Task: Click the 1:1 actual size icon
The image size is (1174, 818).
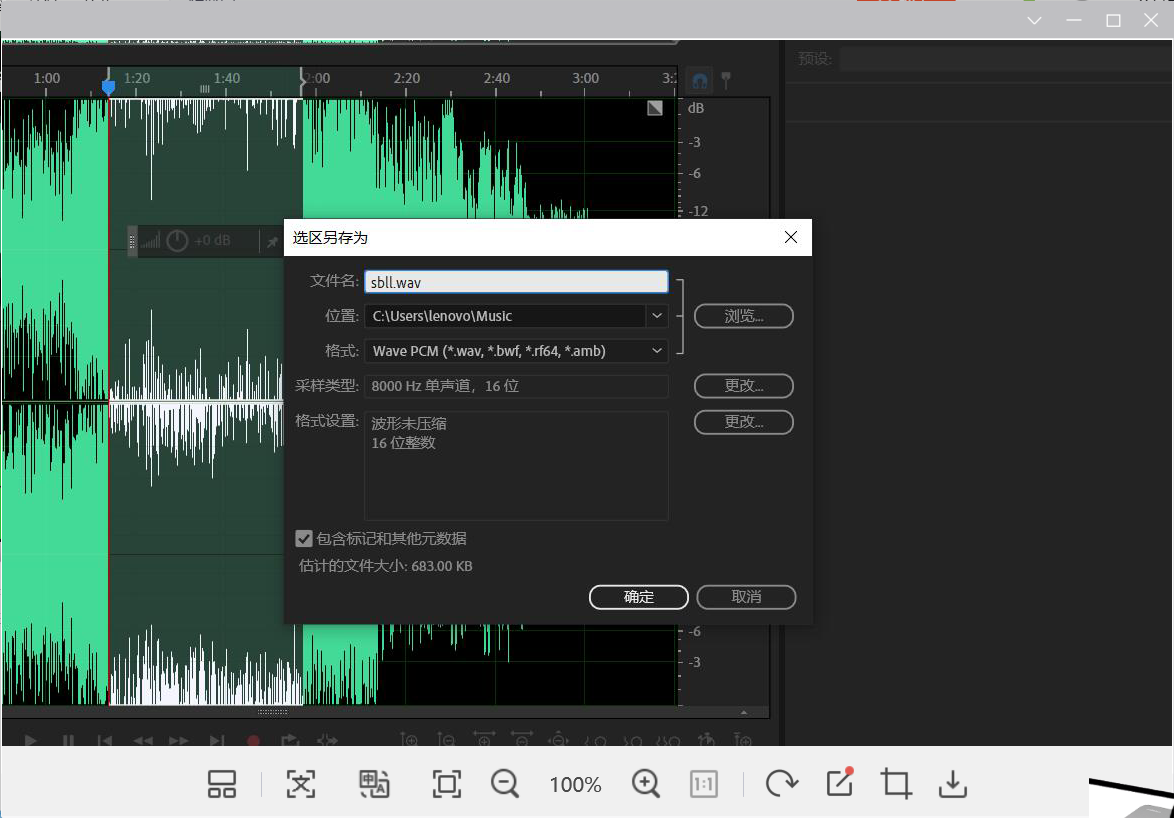Action: click(704, 784)
